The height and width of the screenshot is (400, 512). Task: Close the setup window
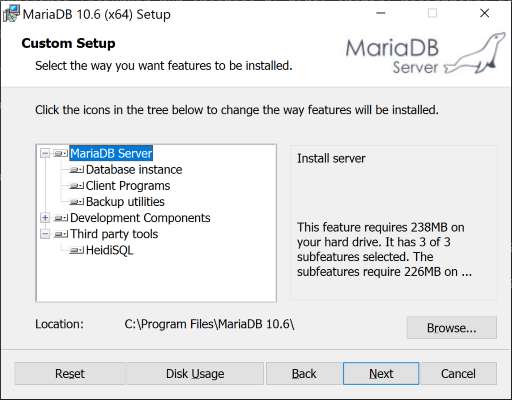coord(484,13)
